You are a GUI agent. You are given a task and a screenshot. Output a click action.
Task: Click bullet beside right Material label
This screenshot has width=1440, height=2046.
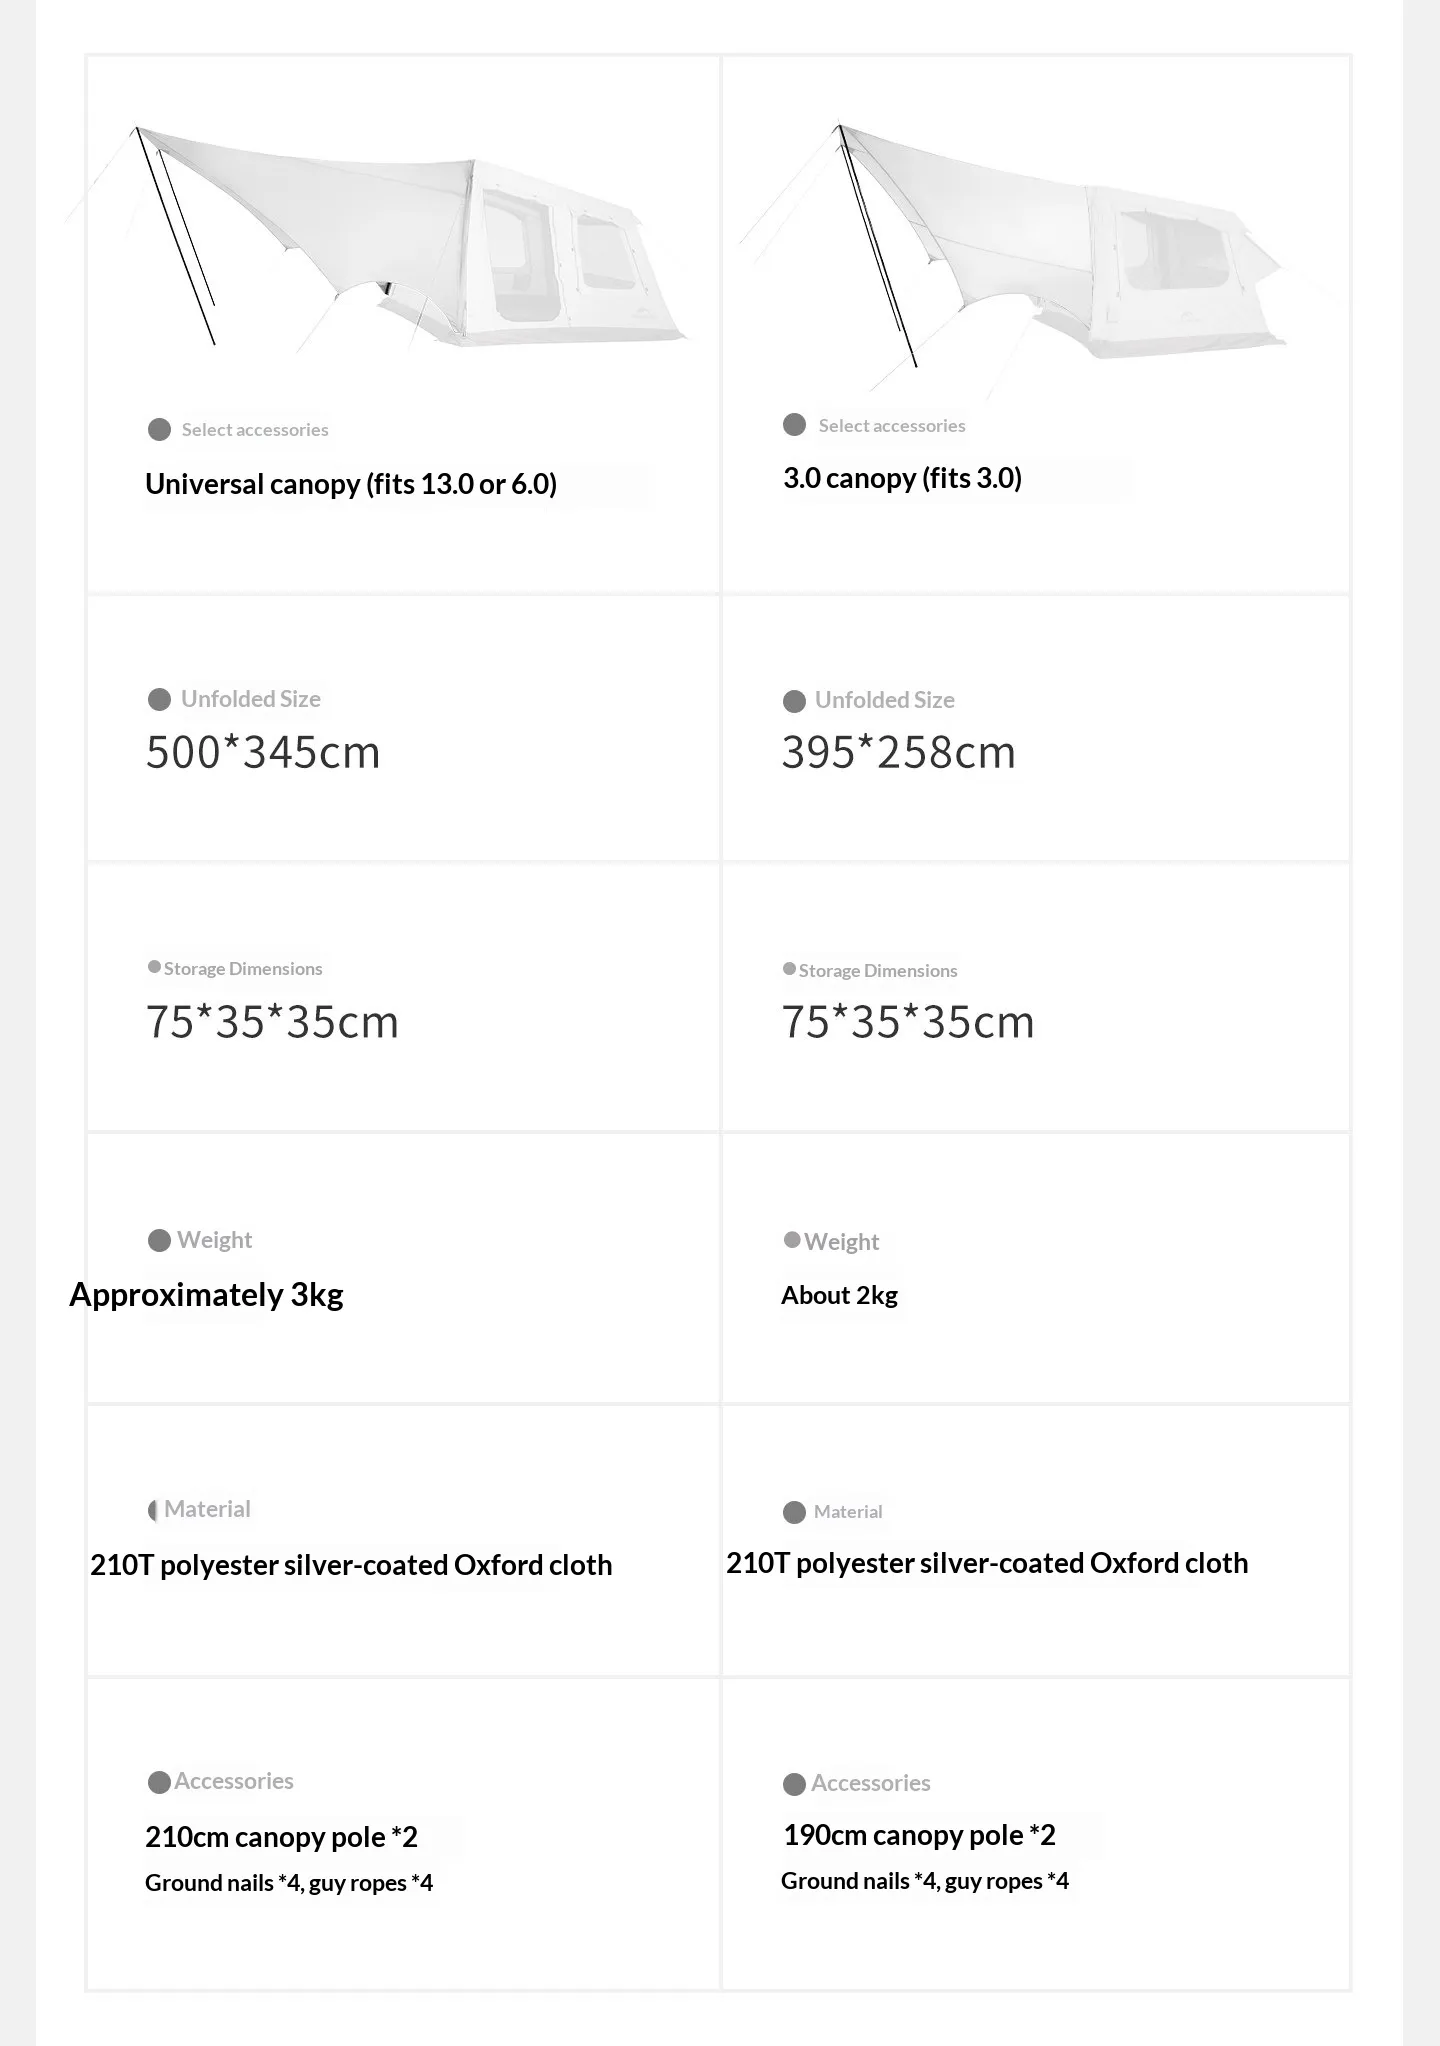point(795,1512)
